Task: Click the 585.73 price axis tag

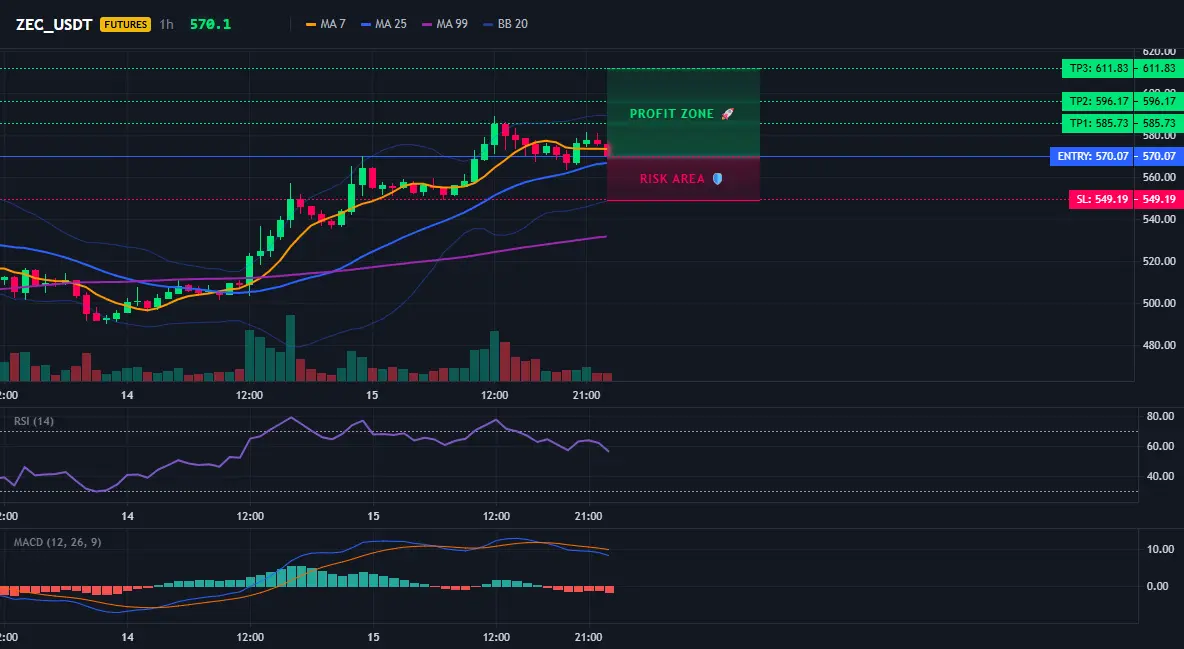Action: pyautogui.click(x=1159, y=122)
